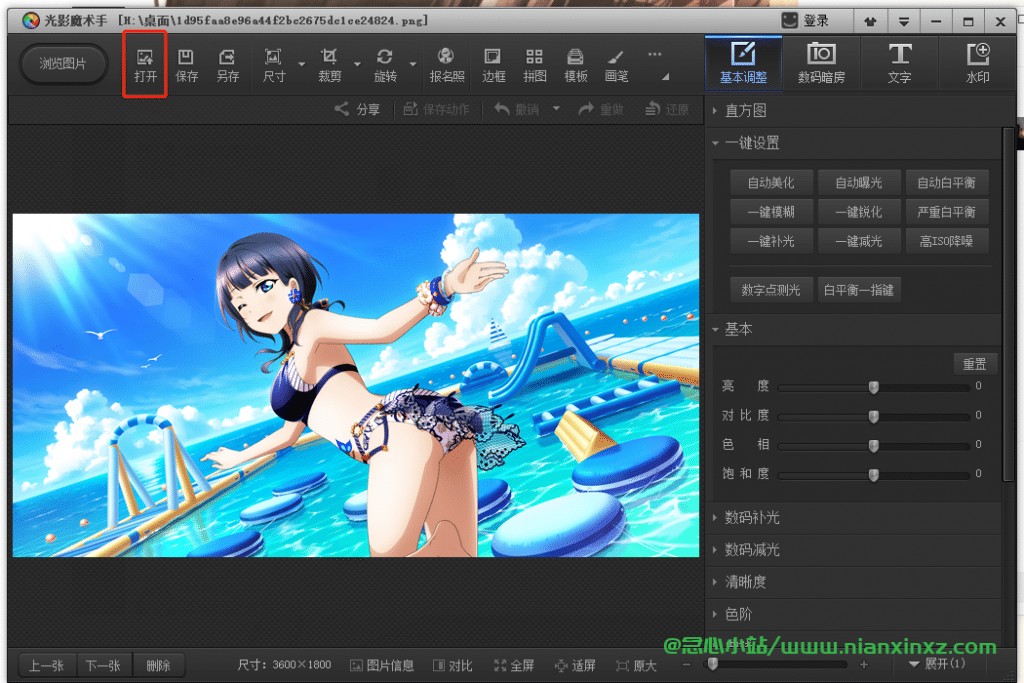
Task: Click the 亮度 brightness slider handle
Action: pyautogui.click(x=874, y=387)
